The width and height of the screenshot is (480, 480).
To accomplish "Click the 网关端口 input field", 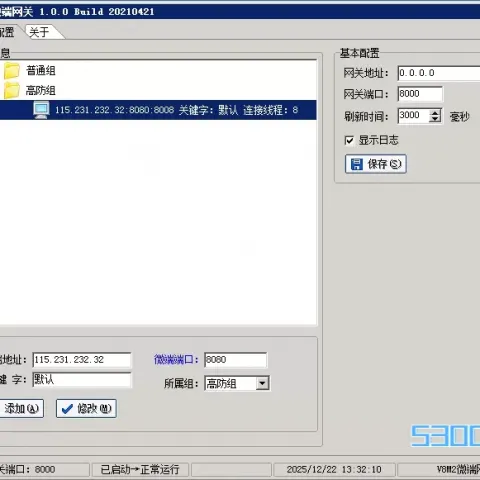I will [420, 94].
